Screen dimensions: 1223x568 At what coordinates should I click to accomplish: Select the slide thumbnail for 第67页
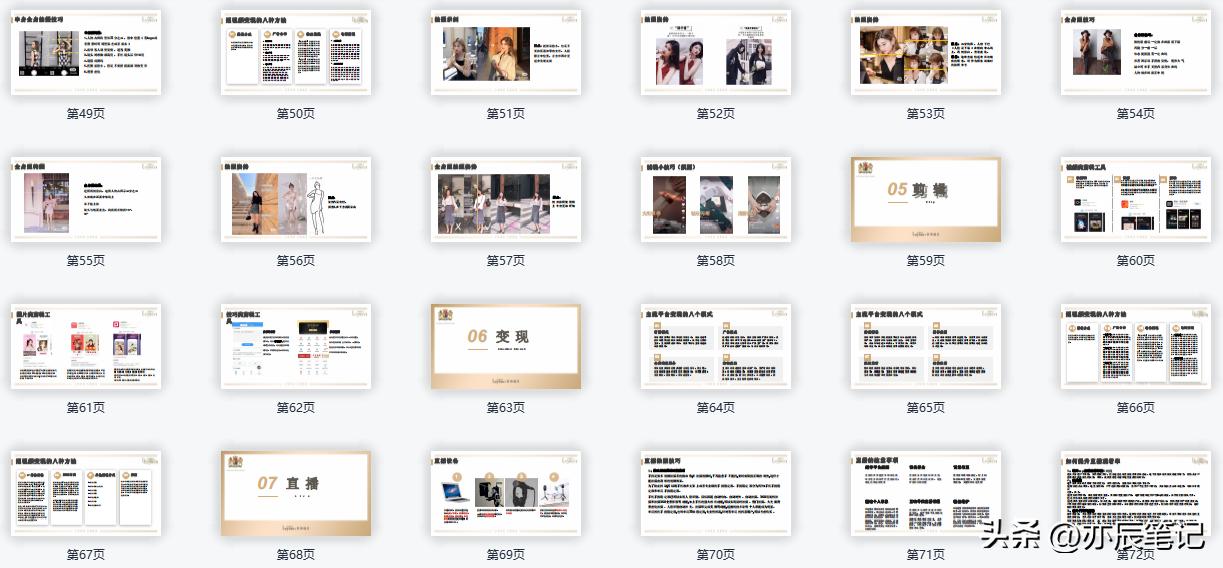tap(86, 494)
